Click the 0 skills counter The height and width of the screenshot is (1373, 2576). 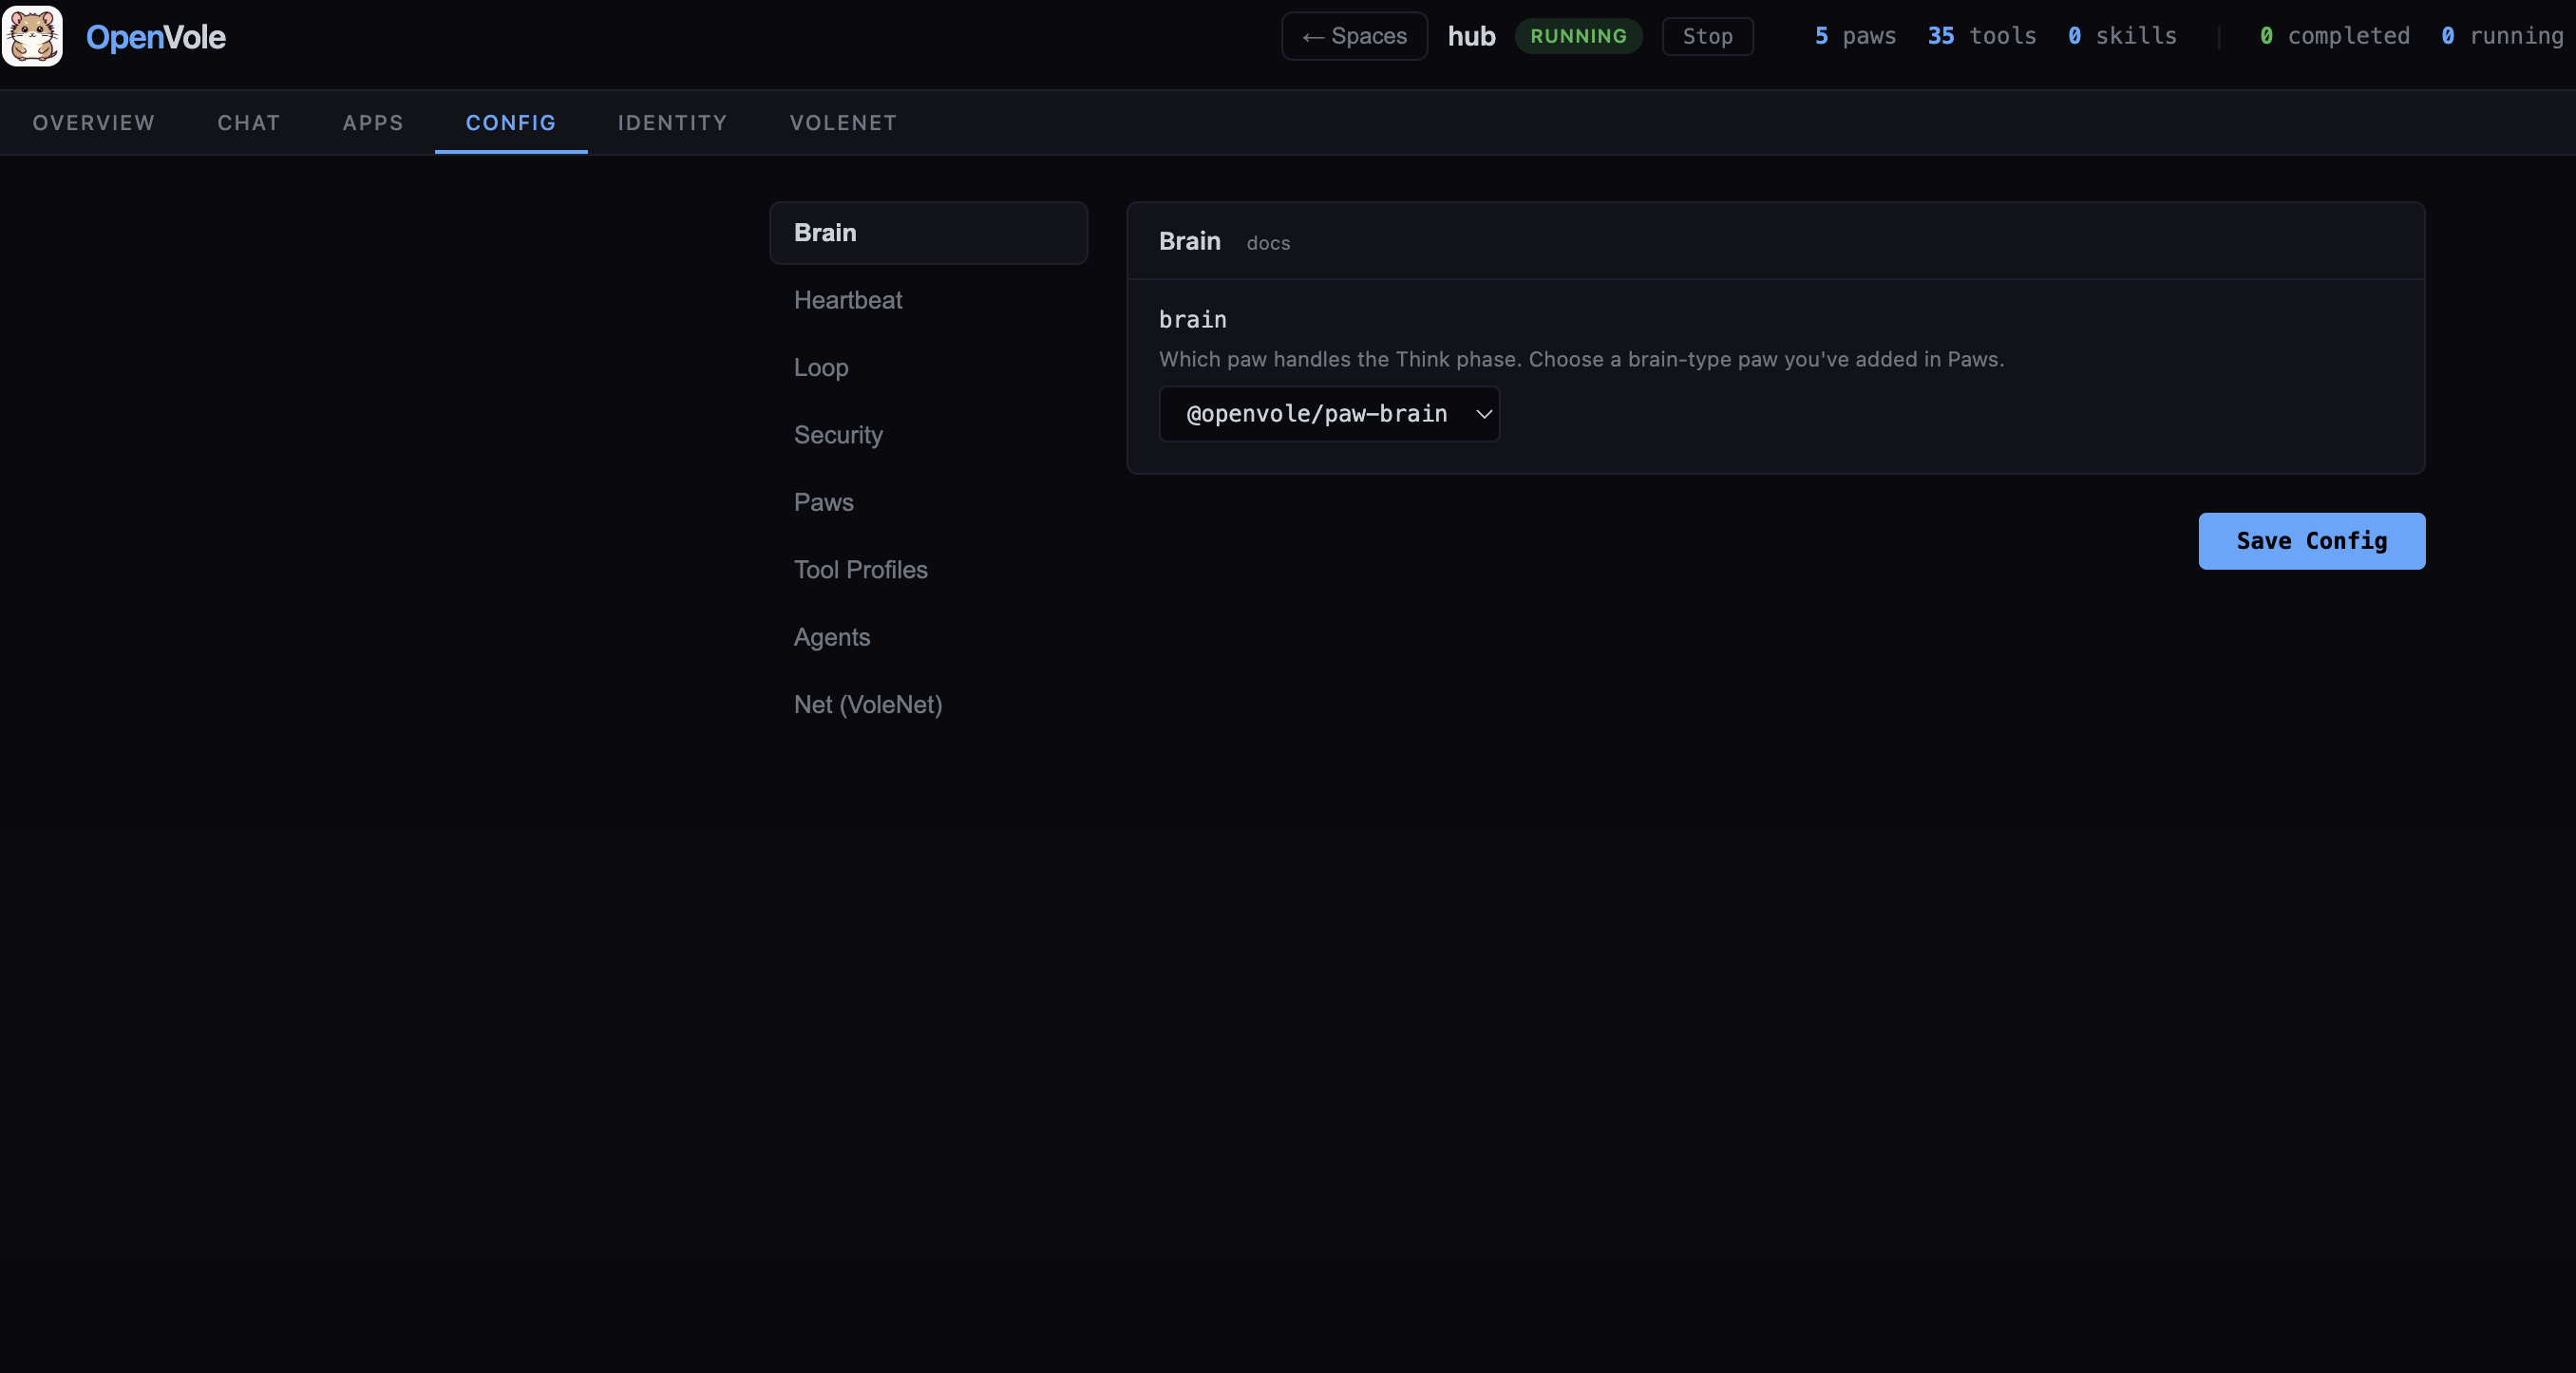click(2122, 36)
